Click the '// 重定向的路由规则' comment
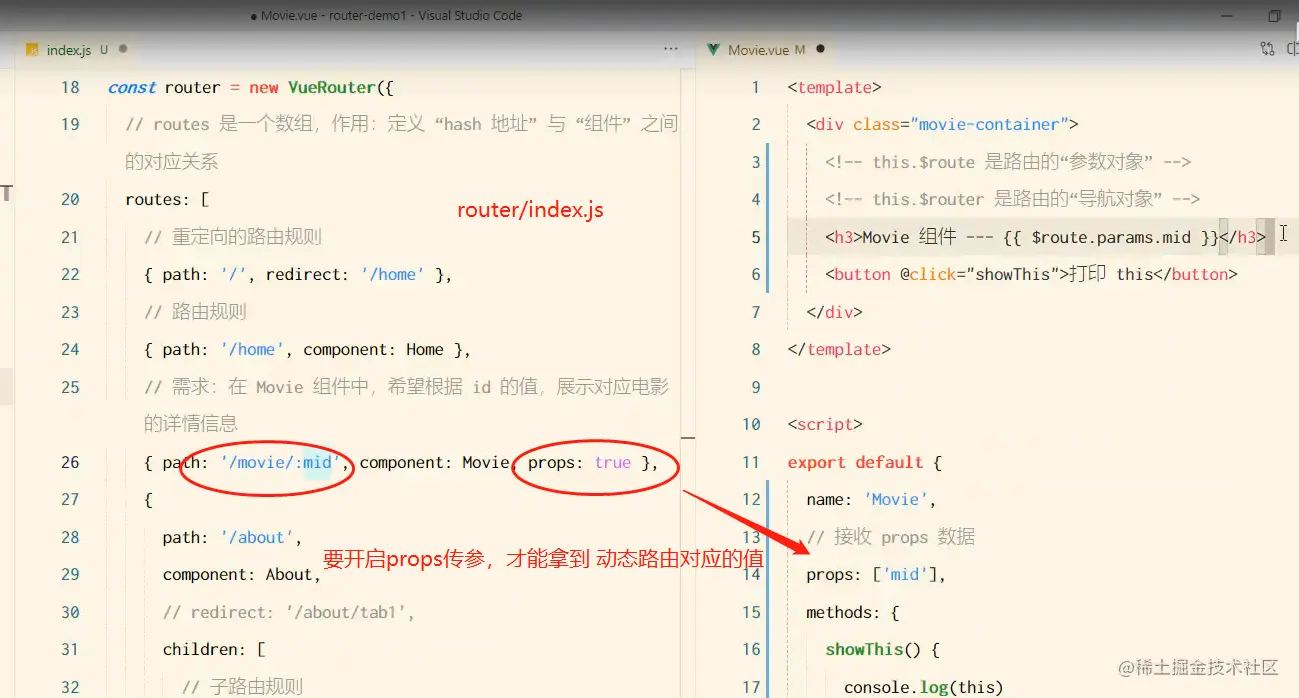Image resolution: width=1299 pixels, height=698 pixels. [232, 237]
